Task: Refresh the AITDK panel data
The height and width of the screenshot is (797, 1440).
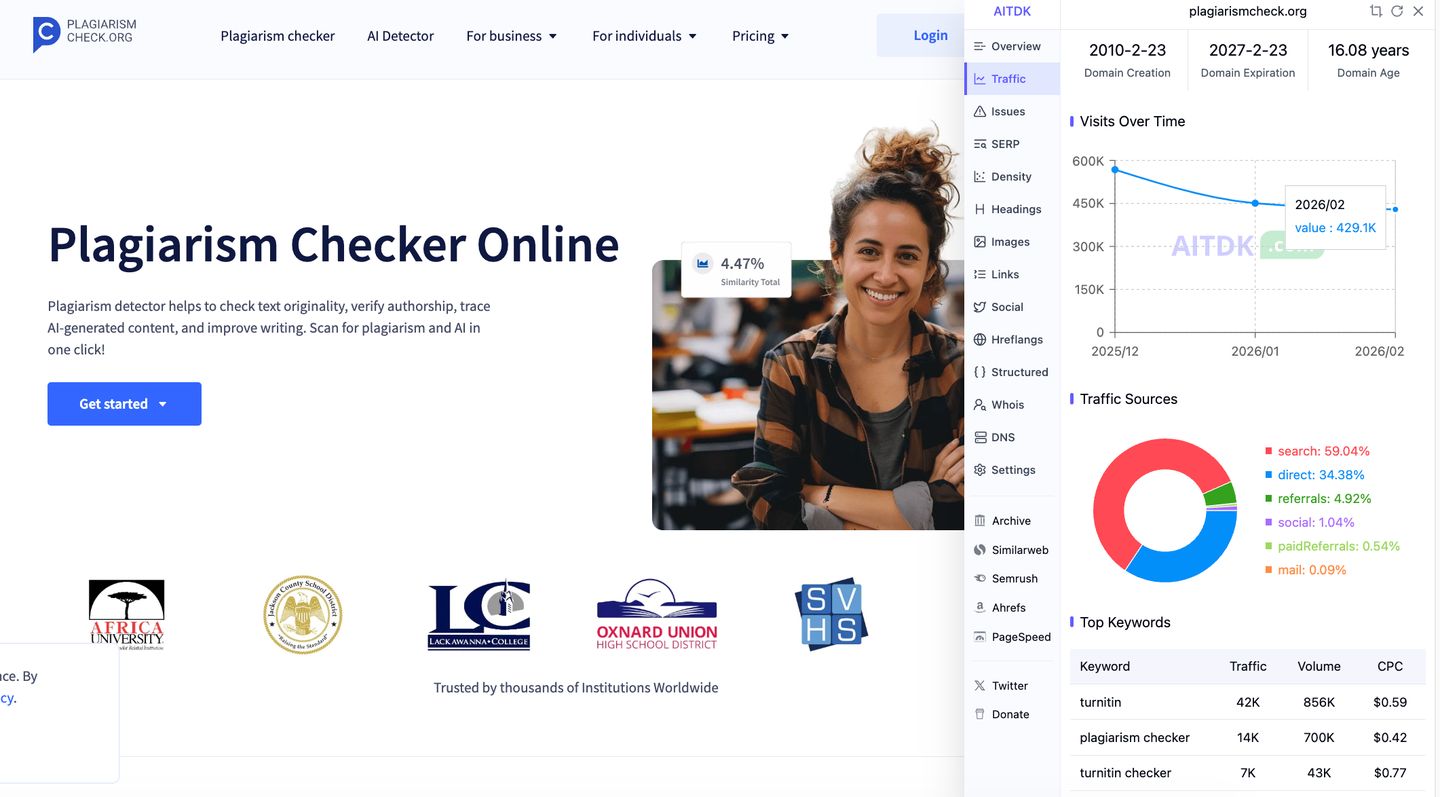Action: point(1397,11)
